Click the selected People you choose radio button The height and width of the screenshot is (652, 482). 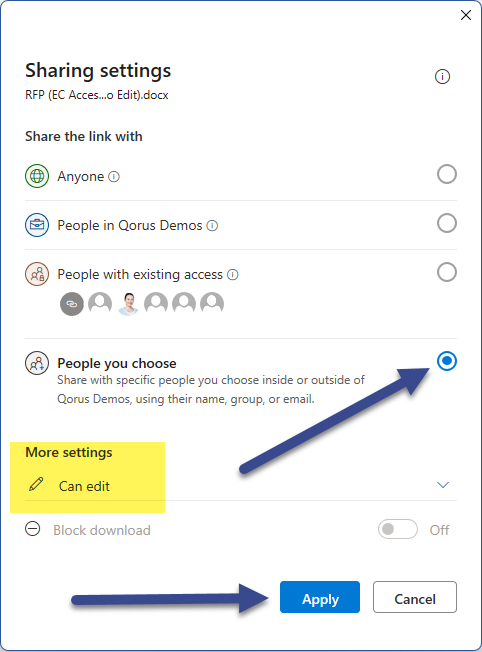coord(447,361)
